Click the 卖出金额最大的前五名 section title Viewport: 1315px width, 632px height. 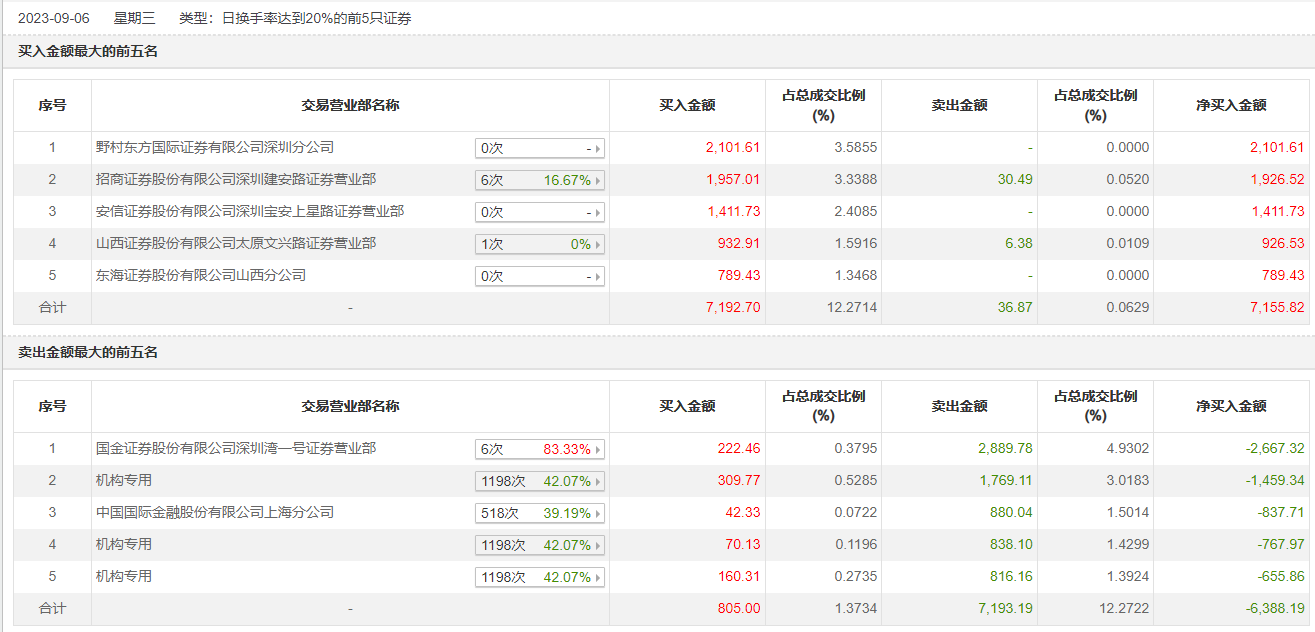coord(88,353)
